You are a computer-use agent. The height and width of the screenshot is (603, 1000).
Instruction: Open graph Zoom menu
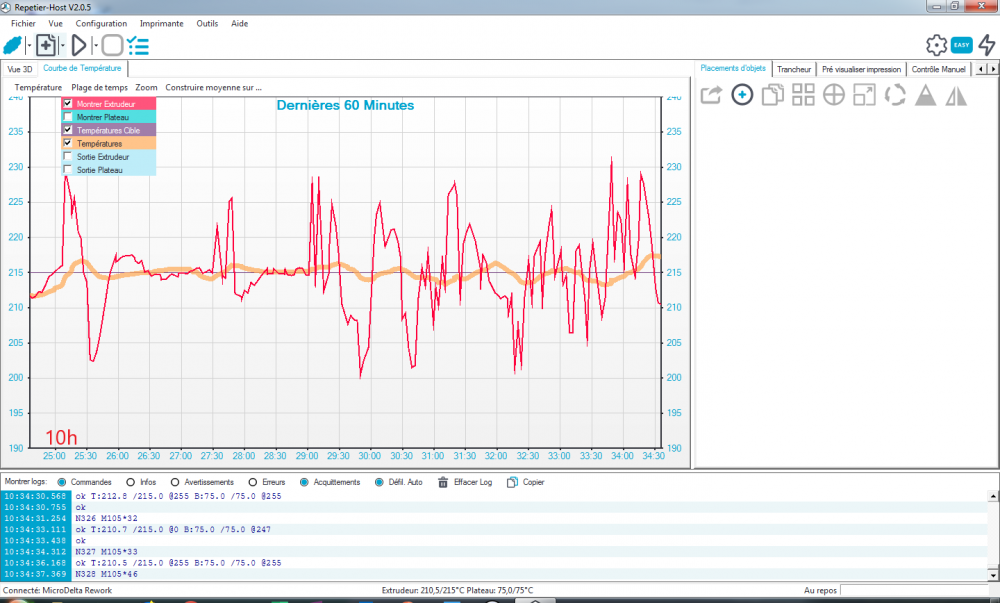pyautogui.click(x=146, y=87)
